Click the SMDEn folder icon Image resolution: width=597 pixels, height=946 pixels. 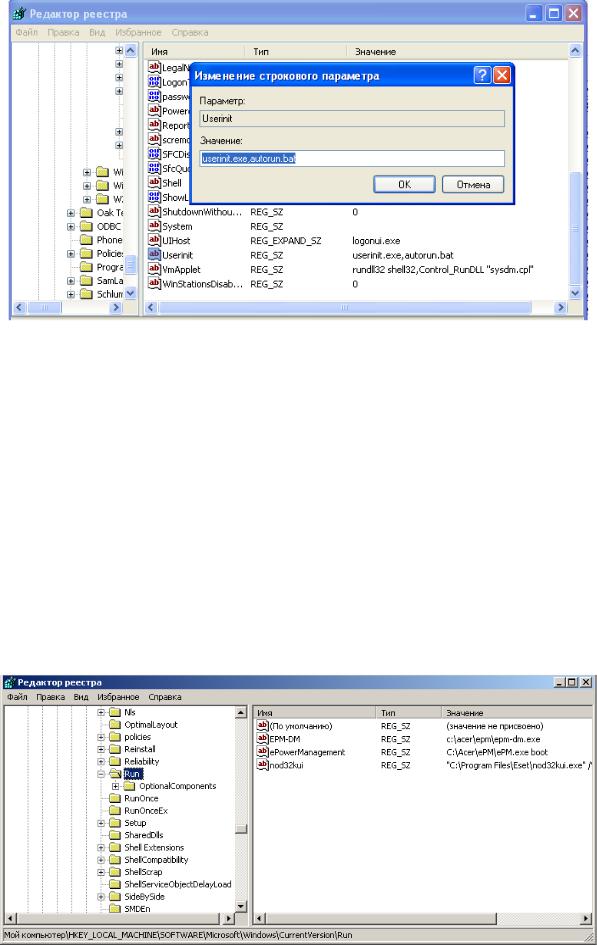(115, 909)
